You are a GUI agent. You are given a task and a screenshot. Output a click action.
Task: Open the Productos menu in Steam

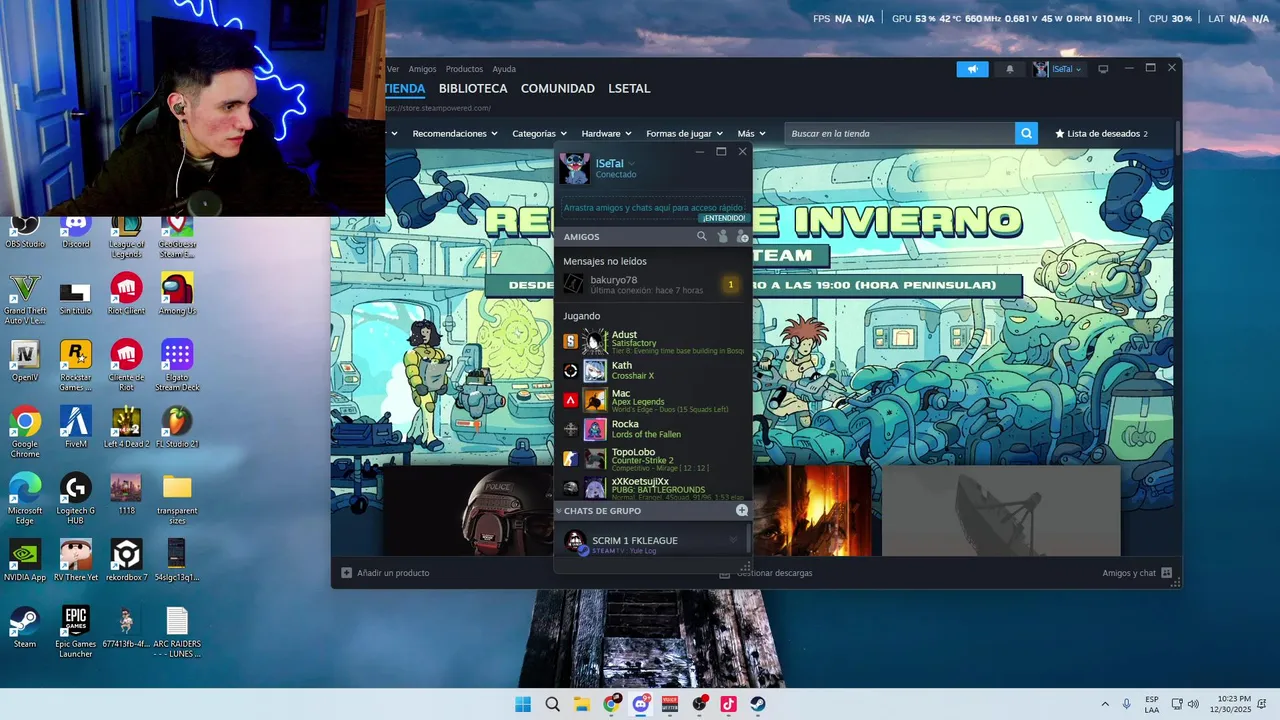464,69
